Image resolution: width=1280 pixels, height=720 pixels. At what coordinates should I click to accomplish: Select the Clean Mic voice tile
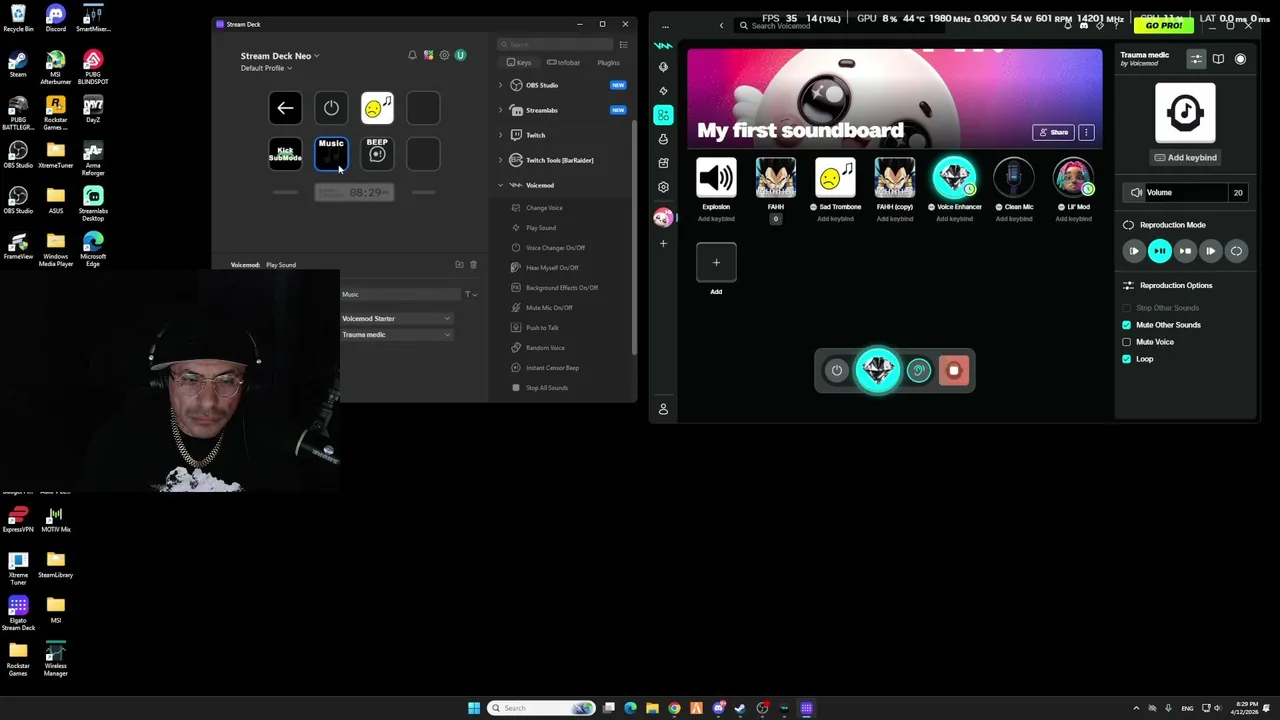click(x=1013, y=178)
